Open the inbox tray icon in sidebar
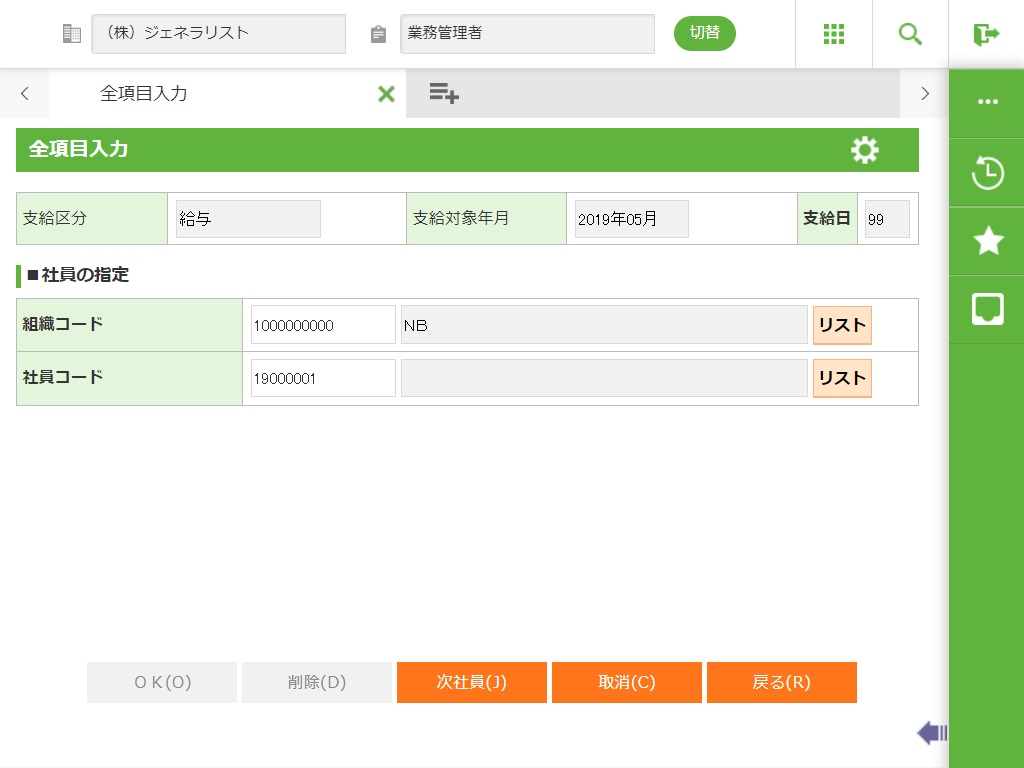1024x768 pixels. pos(987,309)
